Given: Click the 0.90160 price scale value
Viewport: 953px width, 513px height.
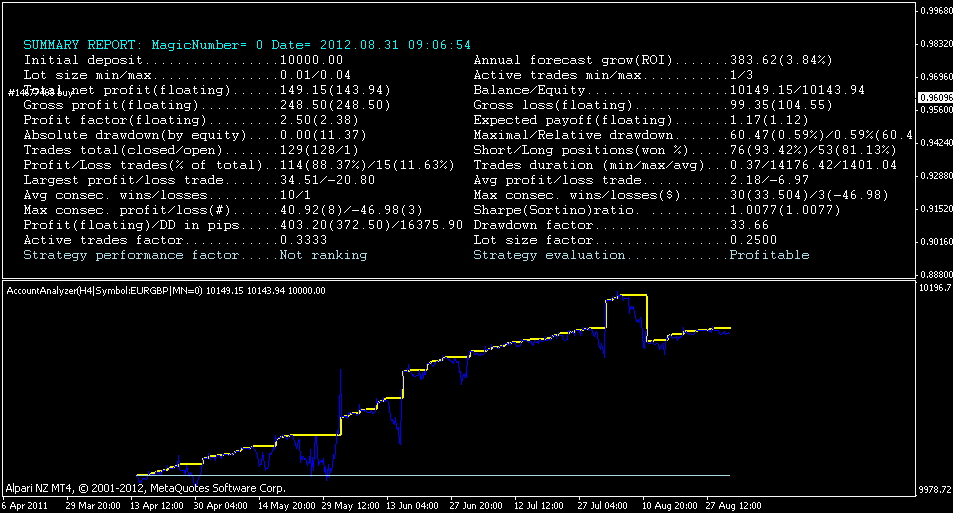Looking at the screenshot, I should click(x=936, y=242).
